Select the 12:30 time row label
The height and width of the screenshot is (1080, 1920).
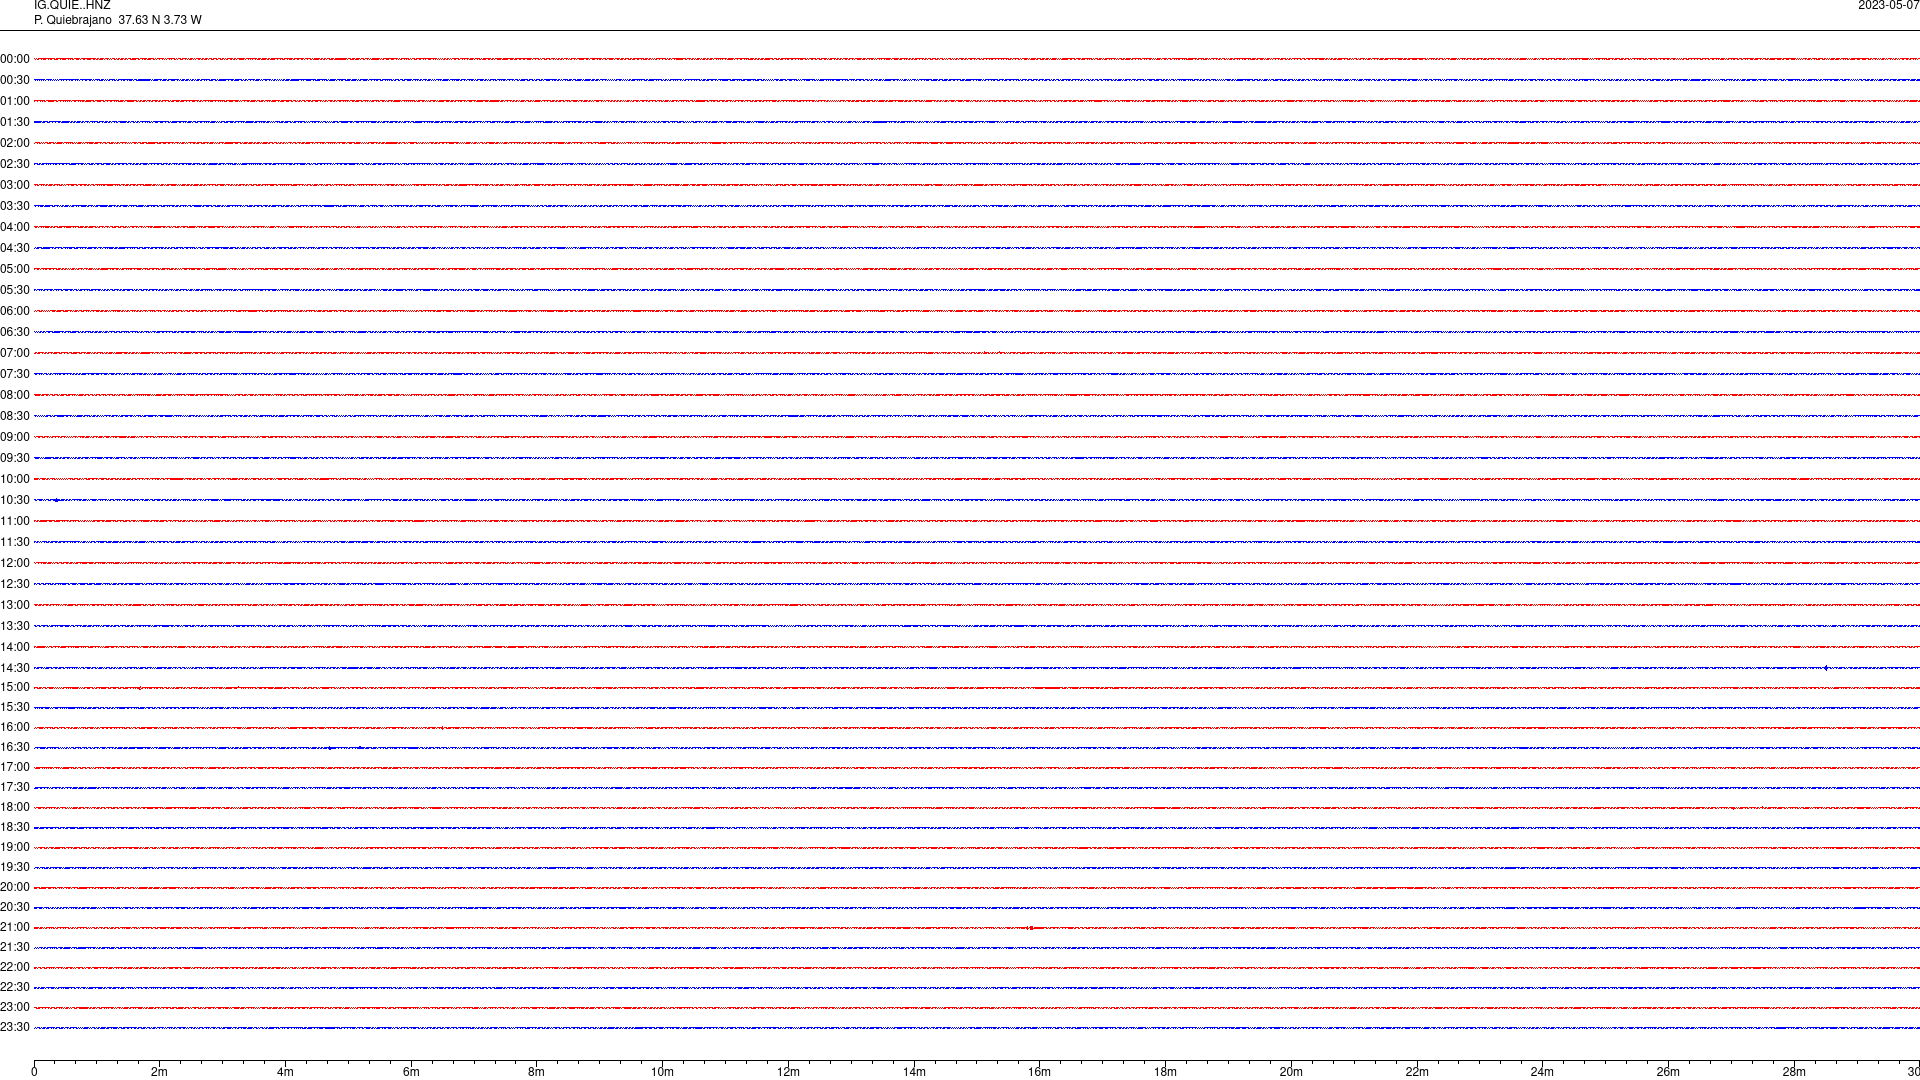click(15, 584)
